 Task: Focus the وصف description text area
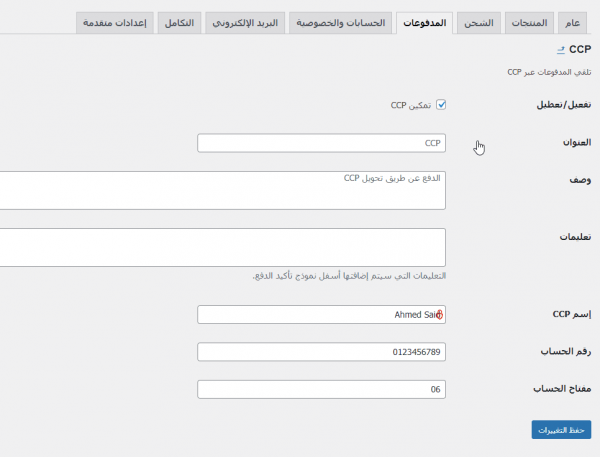pos(220,190)
